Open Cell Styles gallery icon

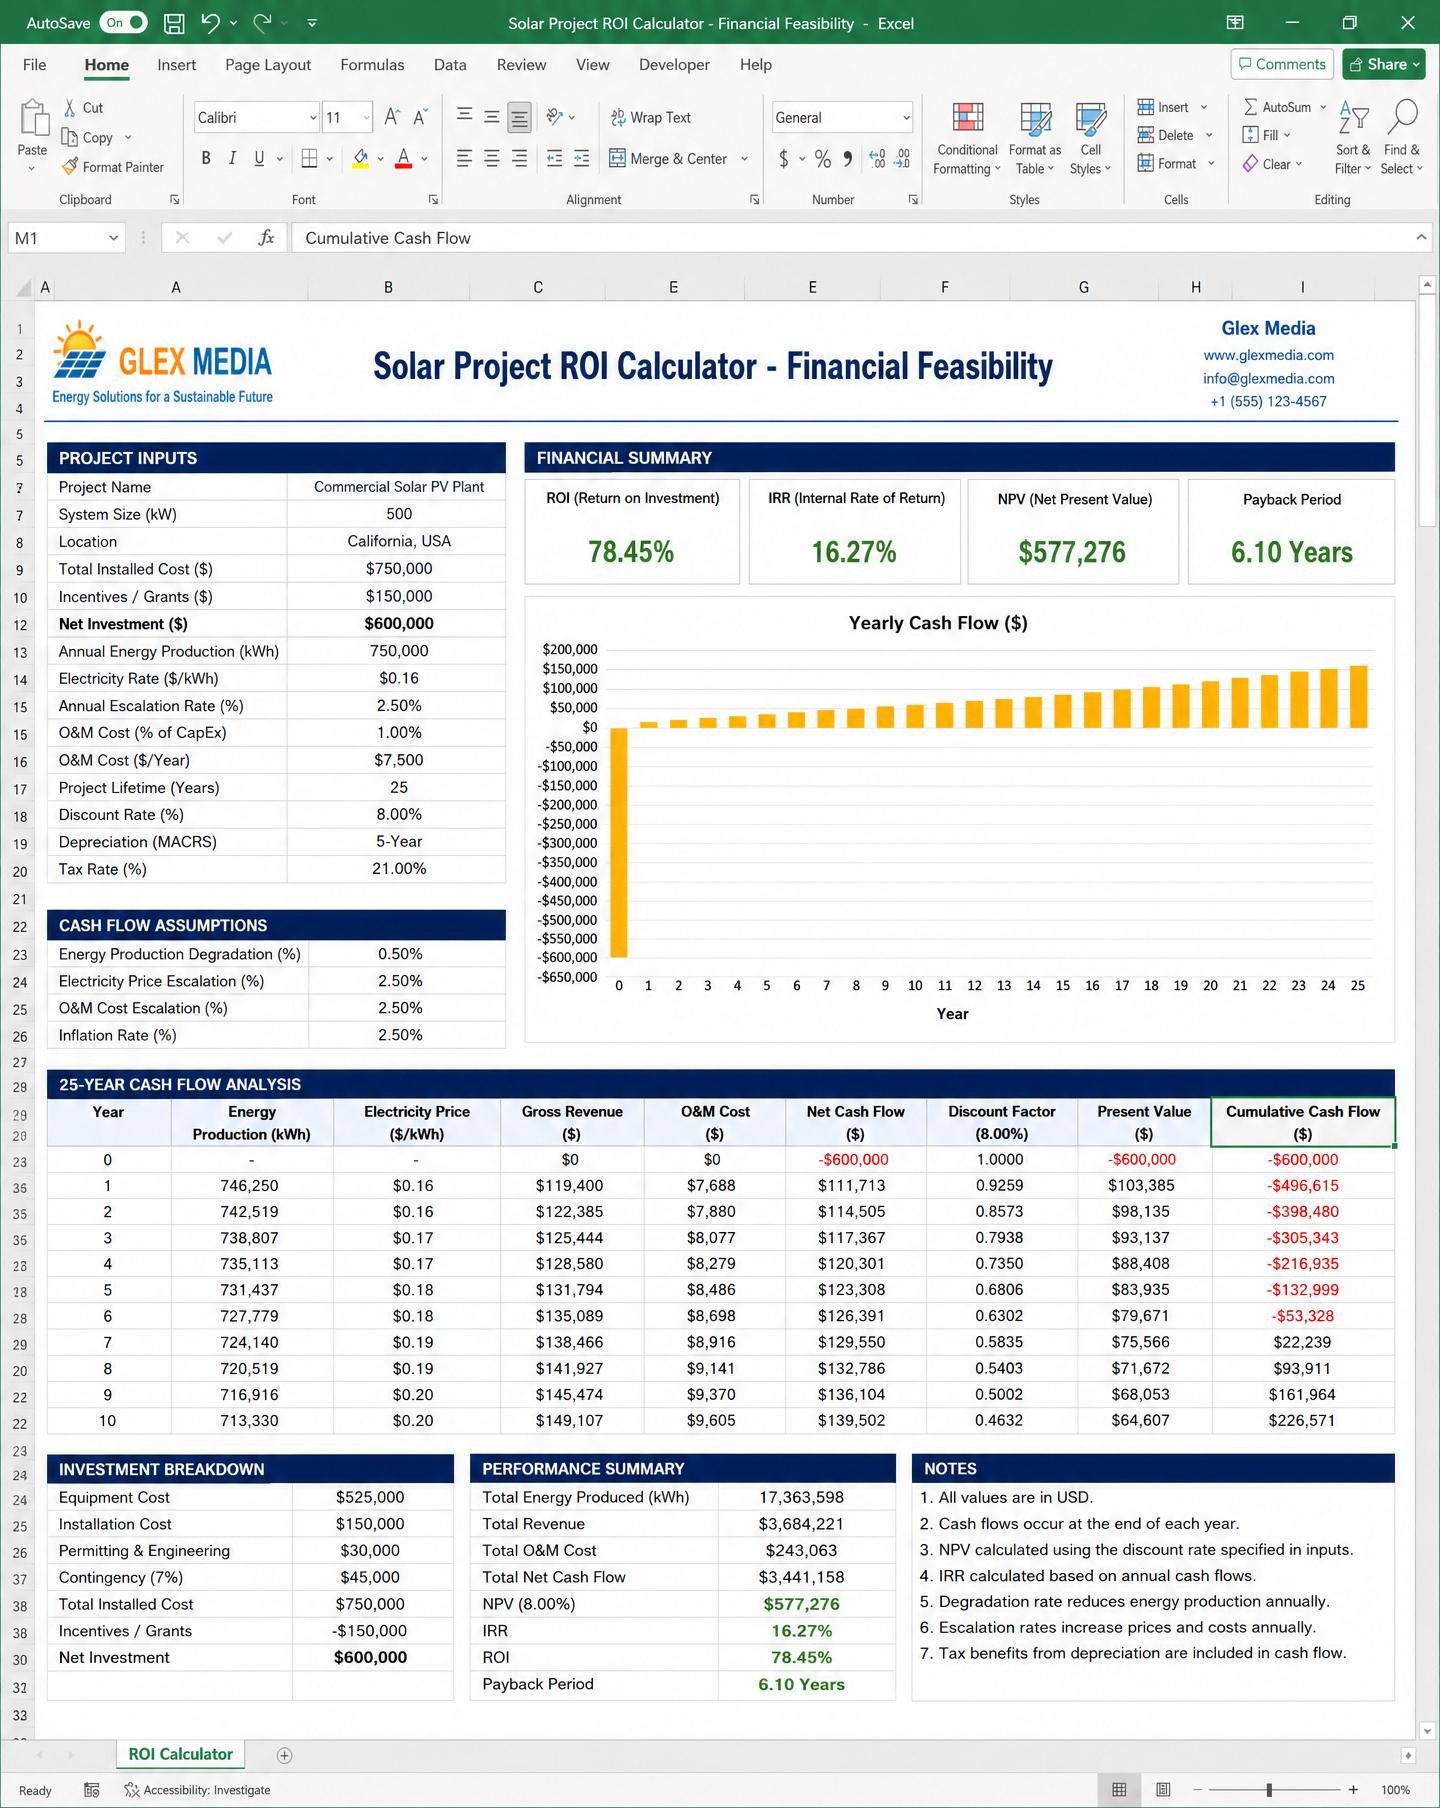(1090, 118)
